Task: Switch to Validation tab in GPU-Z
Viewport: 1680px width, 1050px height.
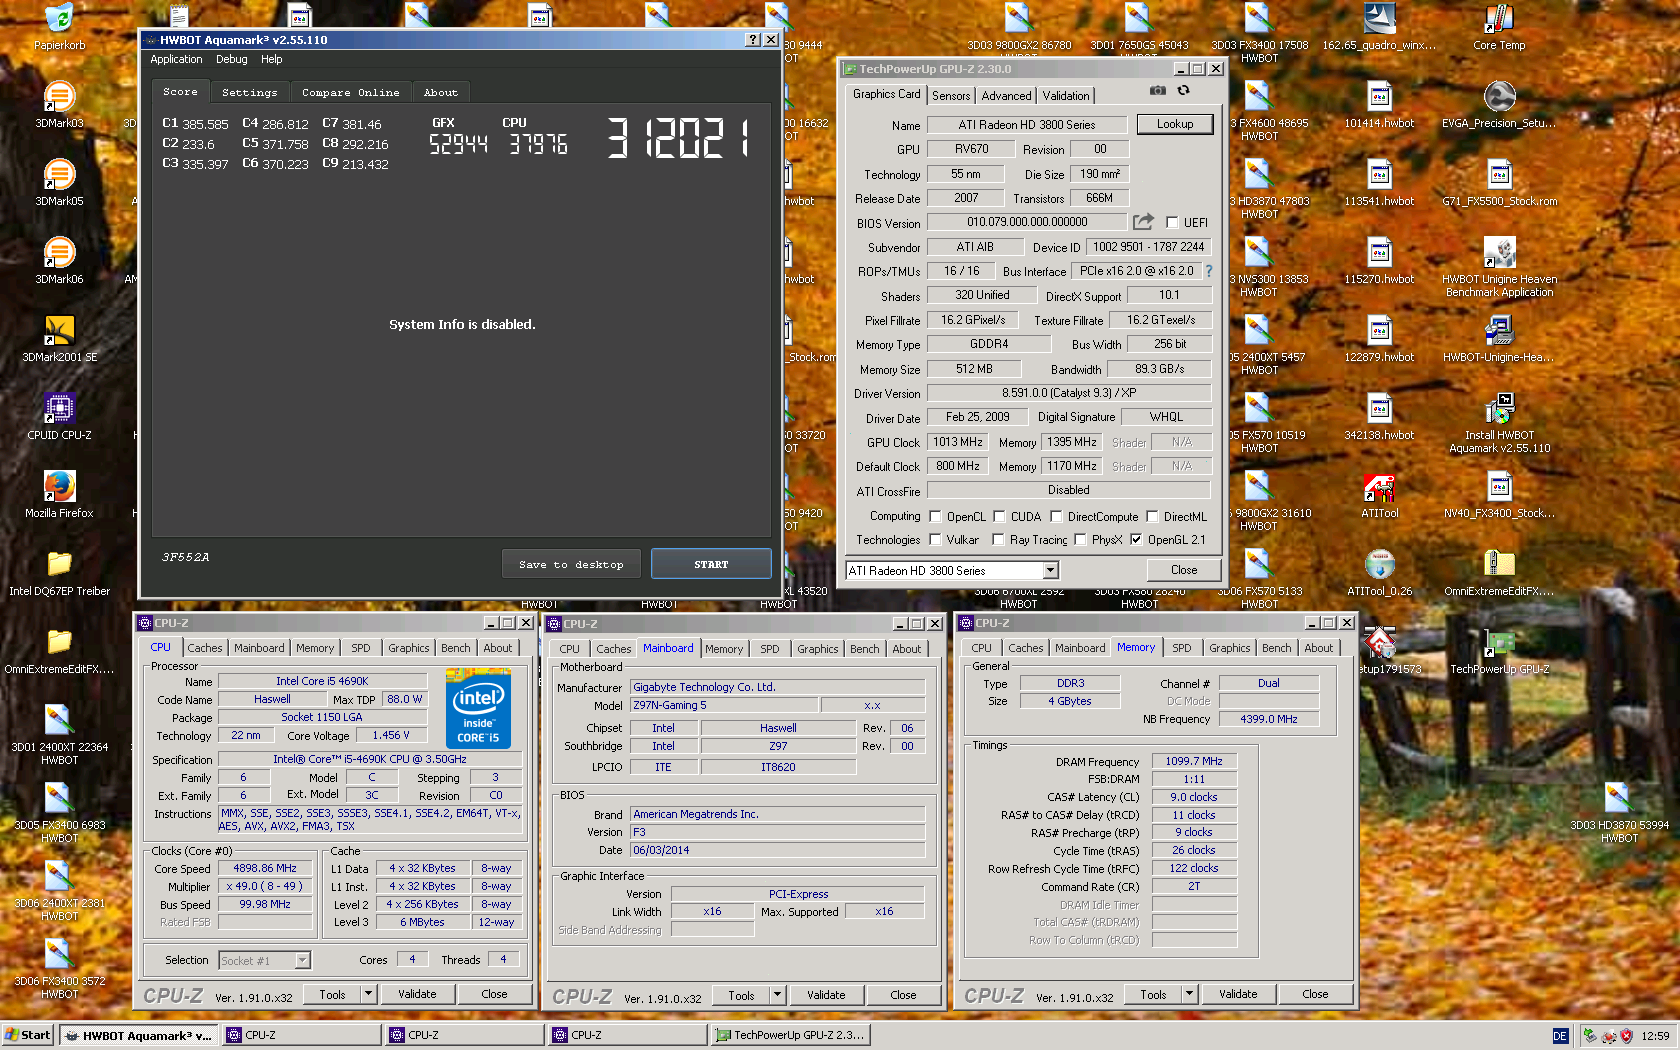Action: (1066, 96)
